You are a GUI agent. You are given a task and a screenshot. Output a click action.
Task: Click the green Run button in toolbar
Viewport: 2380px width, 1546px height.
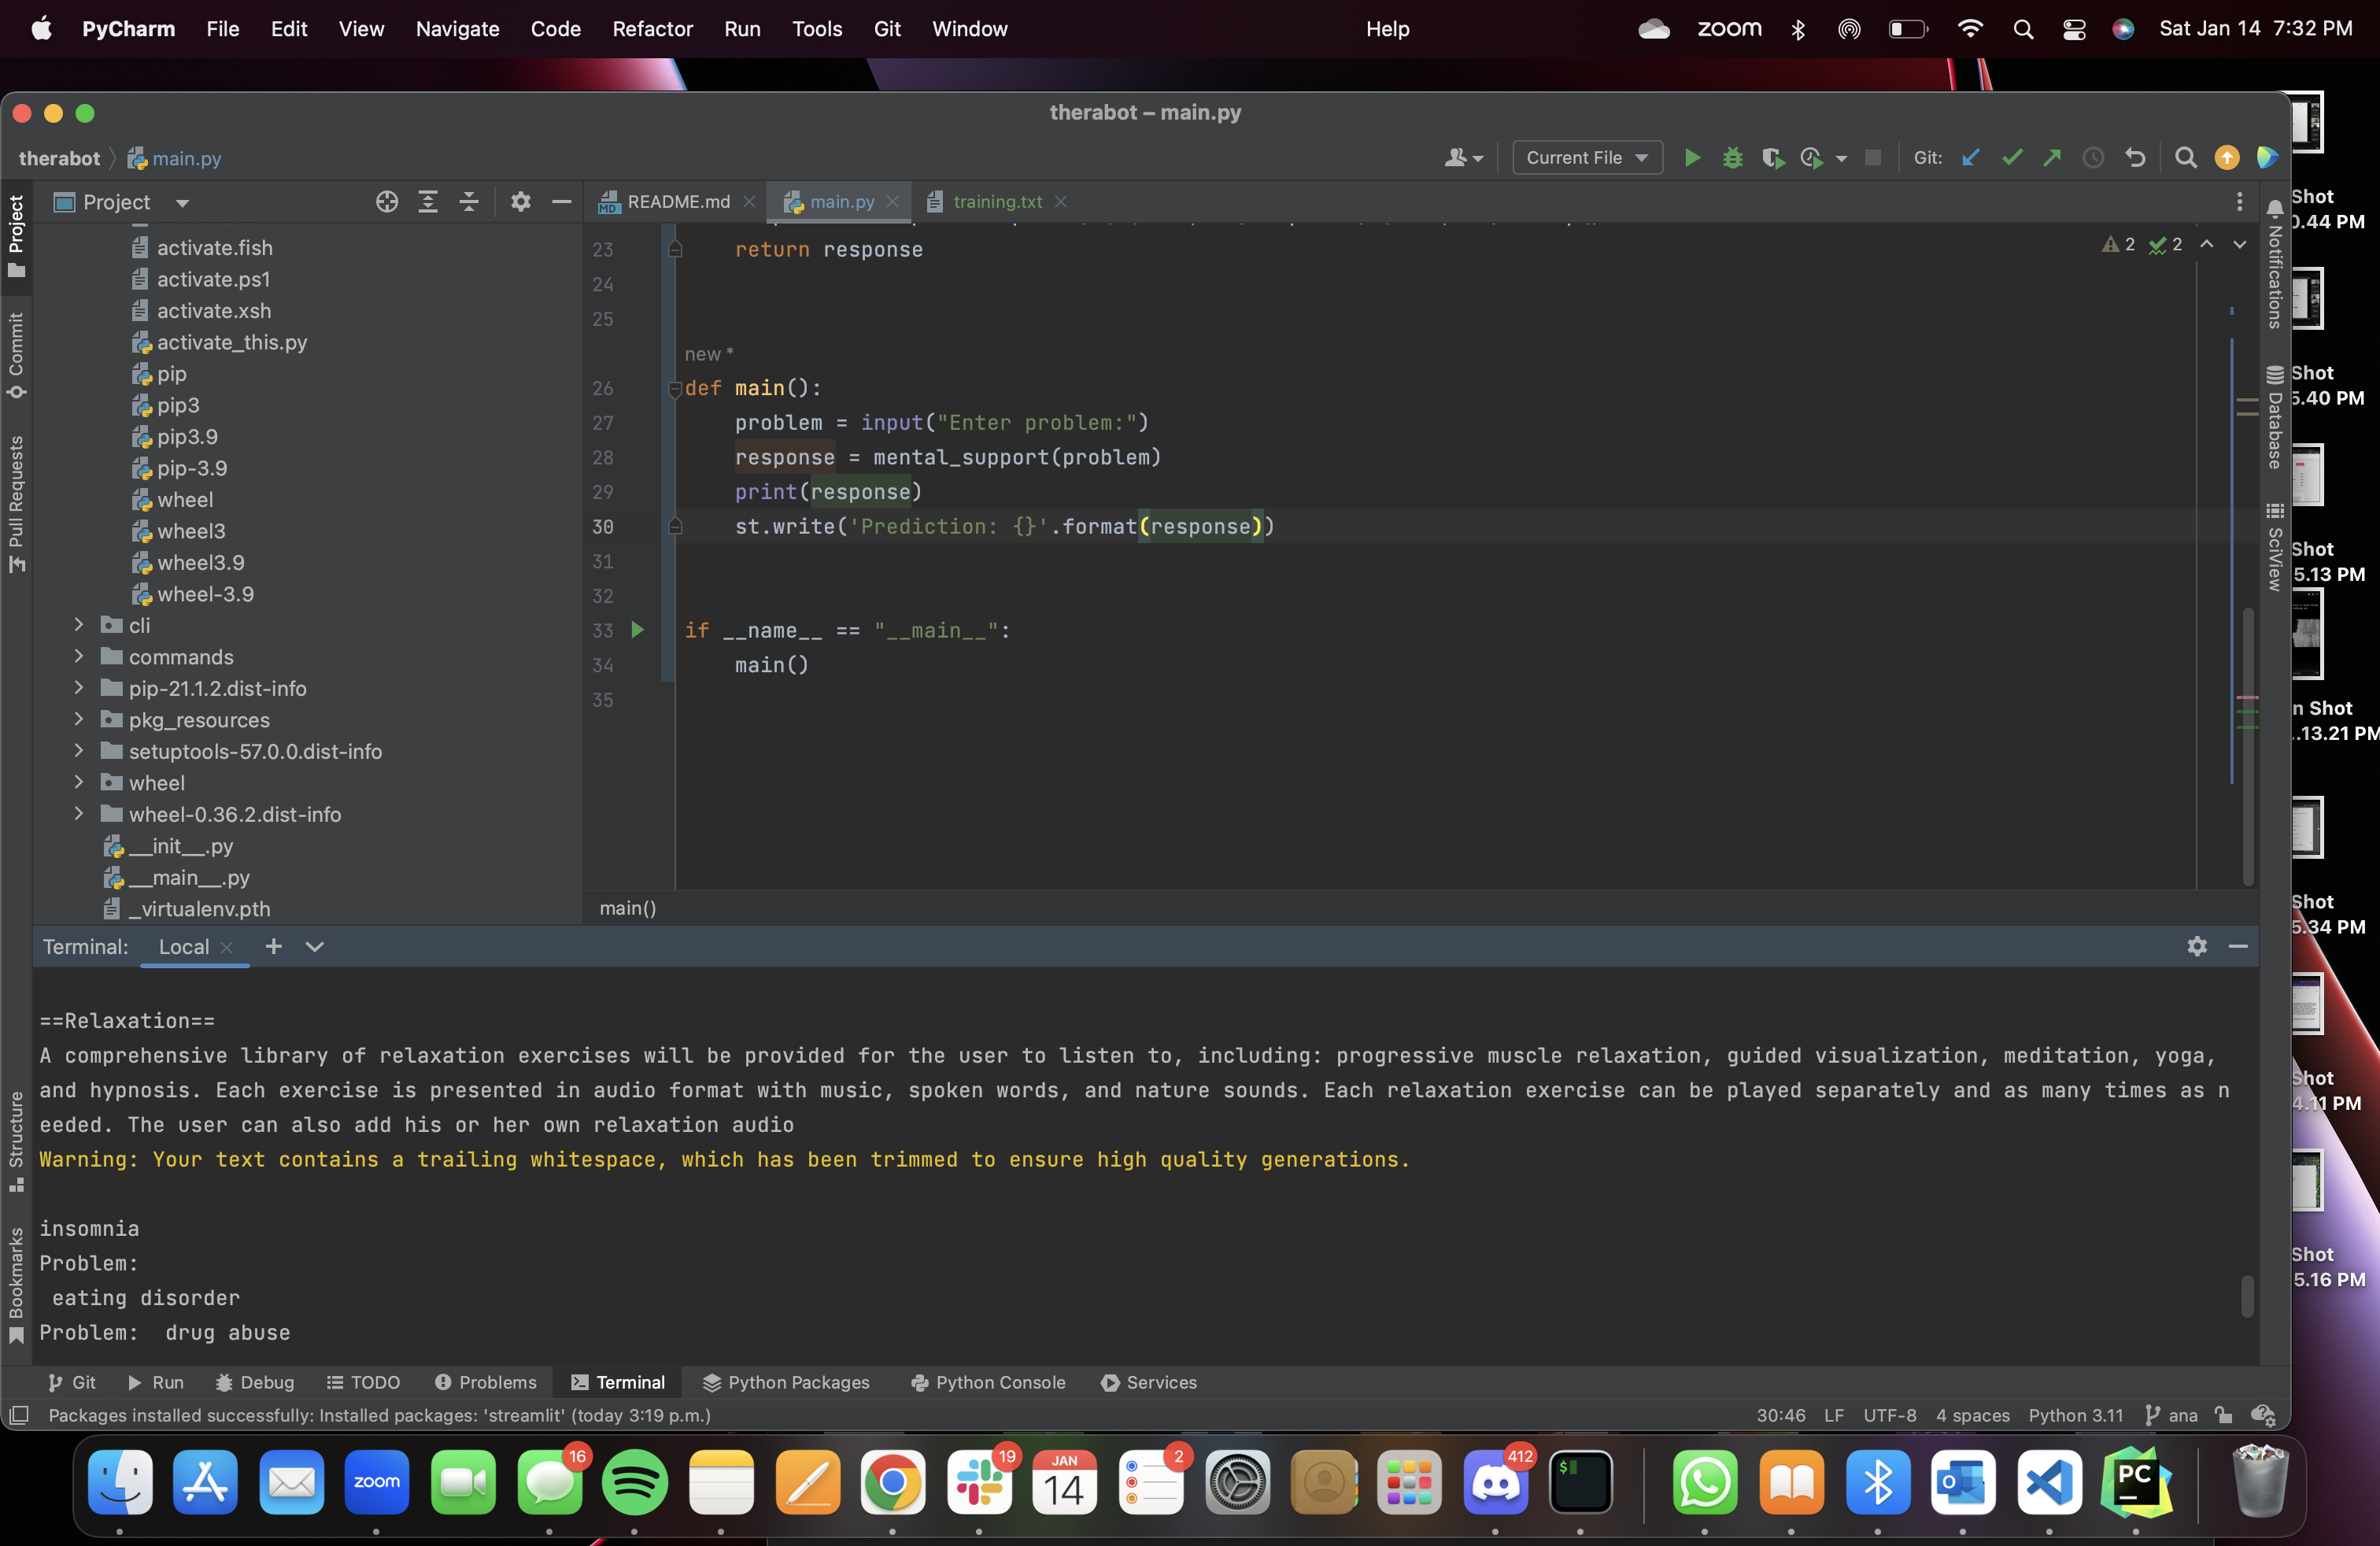(1692, 158)
